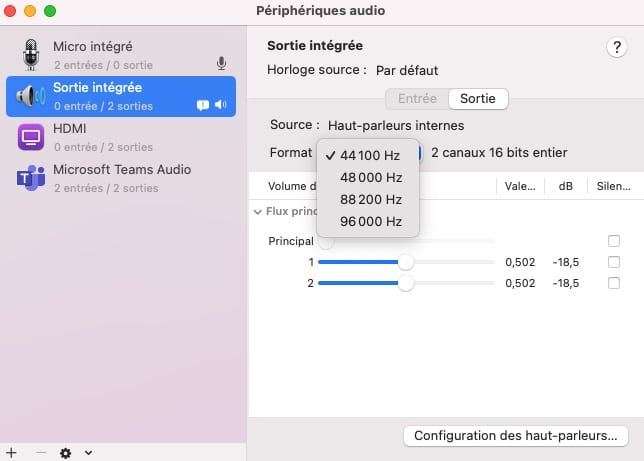
Task: Collapse the Flux principal section
Action: pos(257,212)
